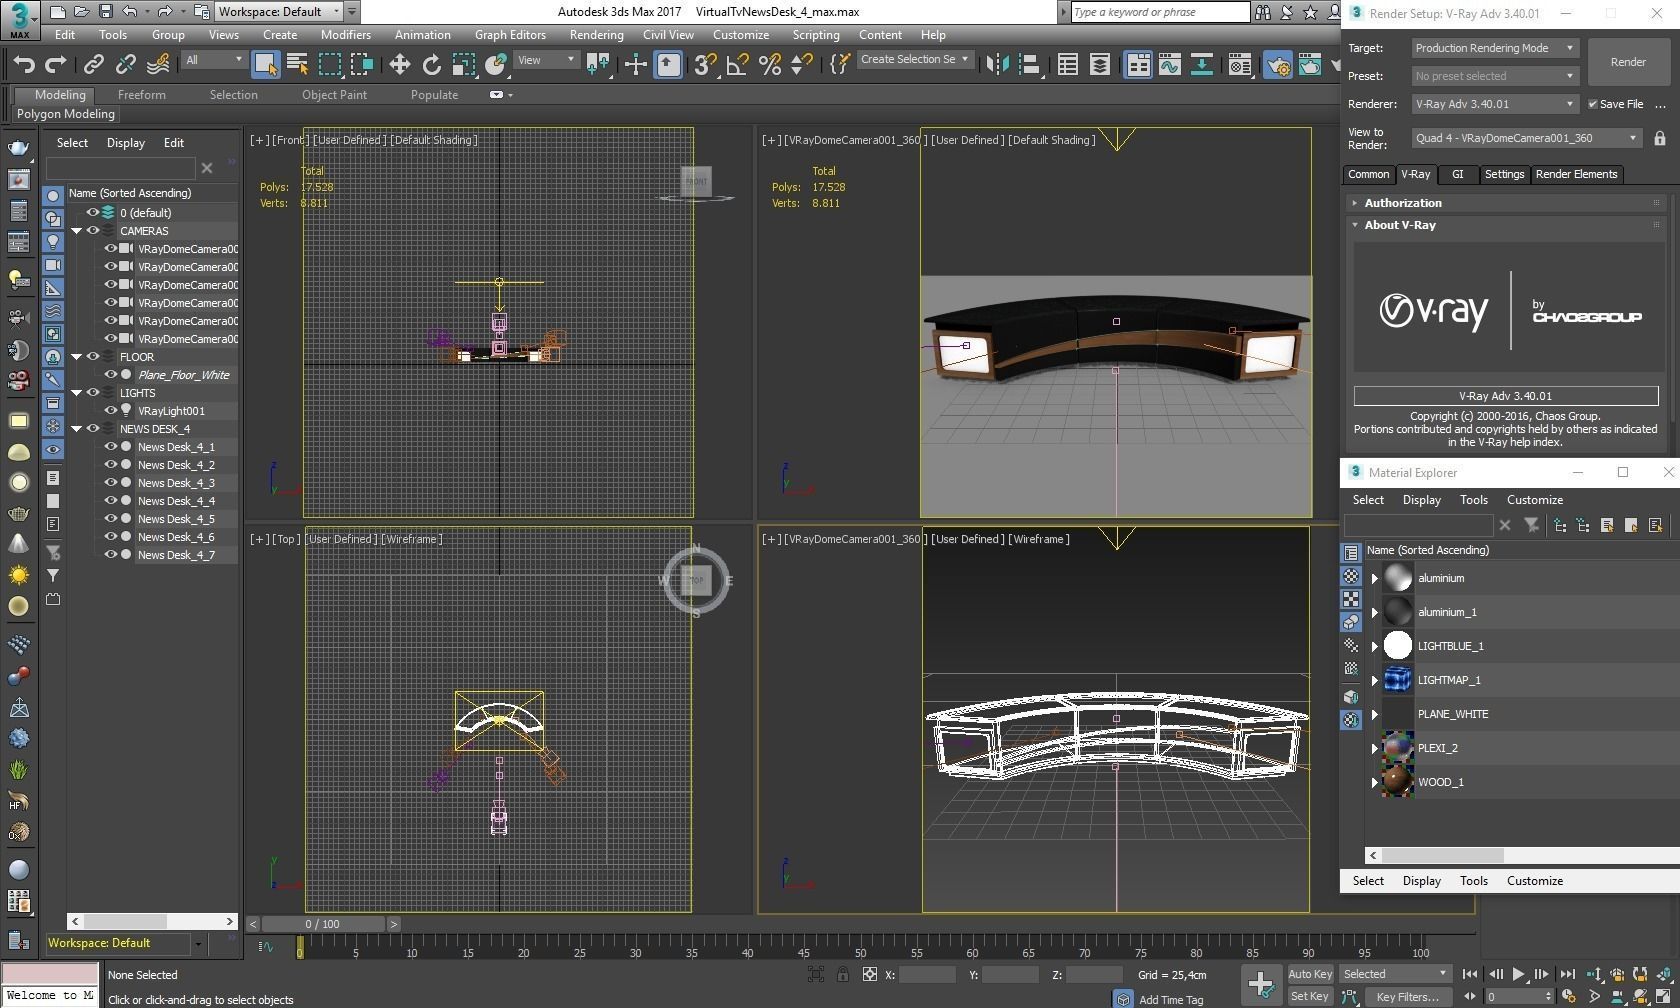The image size is (1680, 1008).
Task: Click the large plus key icon
Action: (1260, 985)
